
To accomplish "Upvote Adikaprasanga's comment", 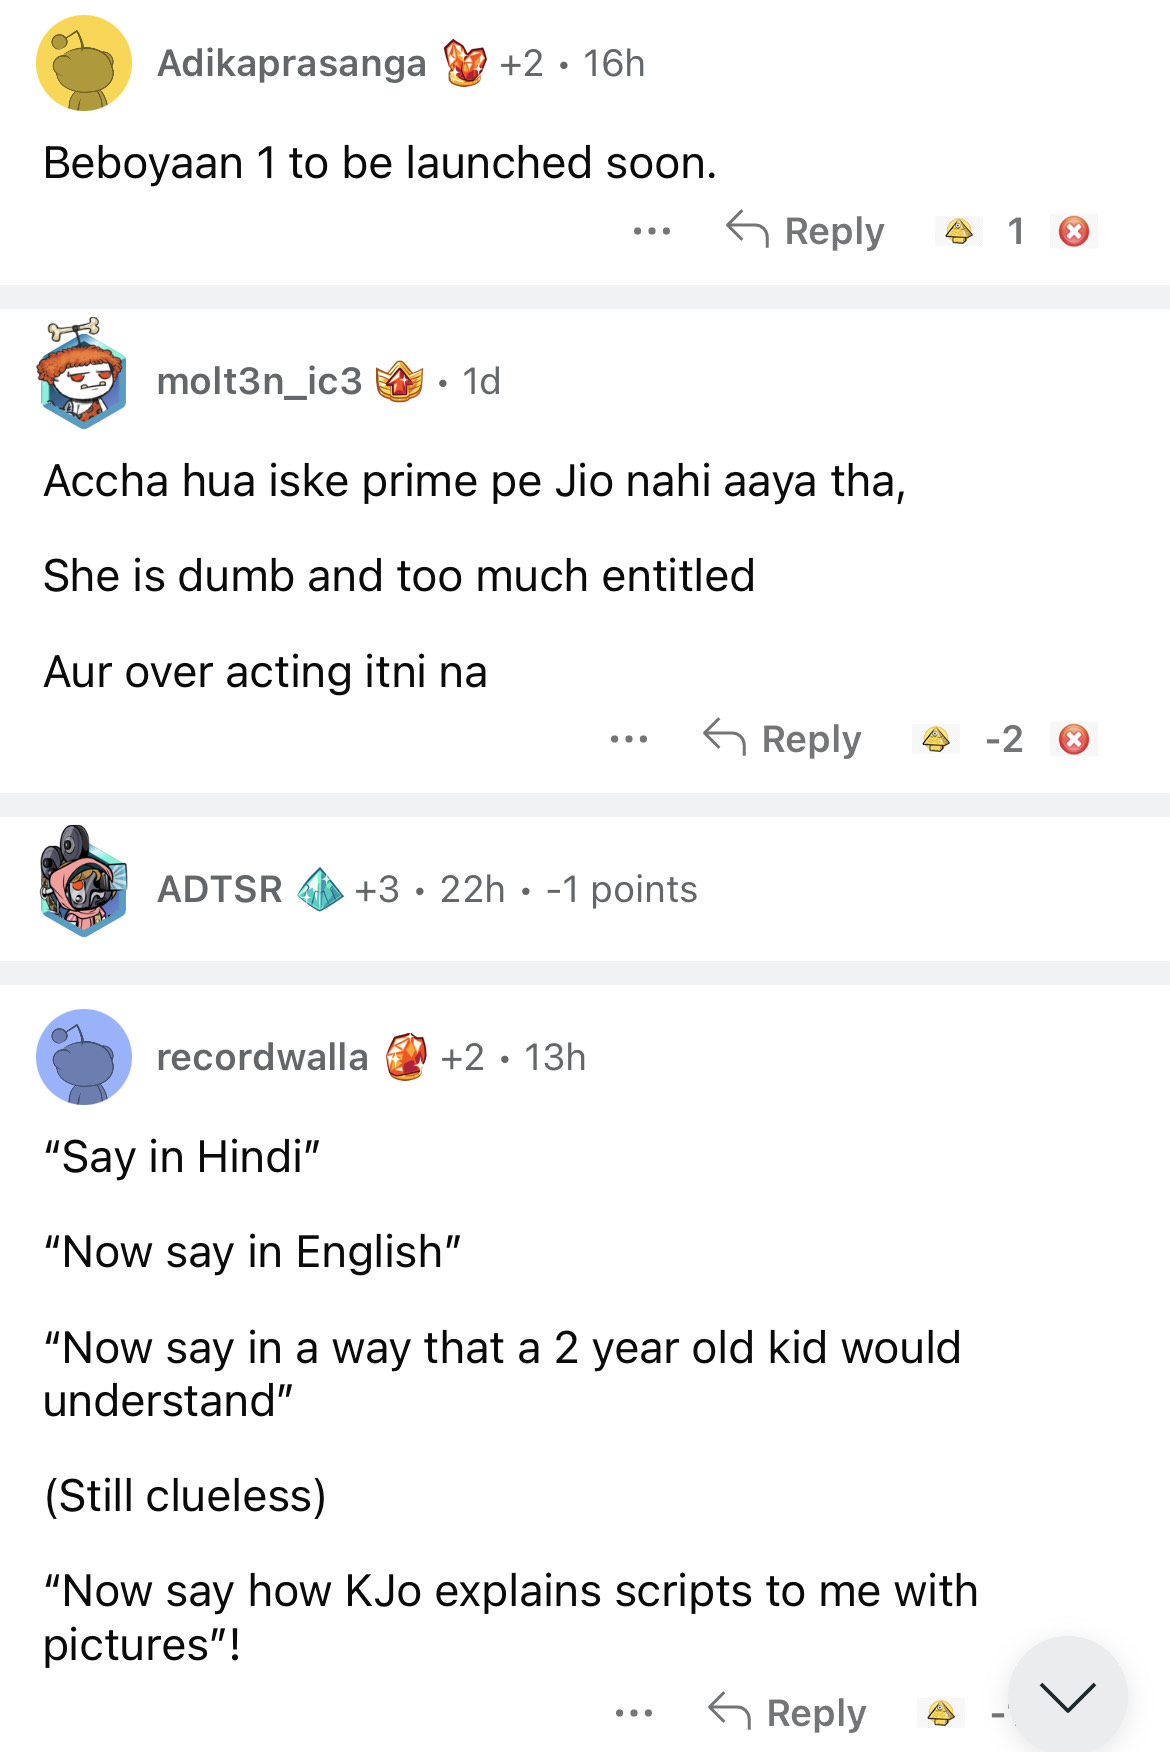I will [958, 232].
